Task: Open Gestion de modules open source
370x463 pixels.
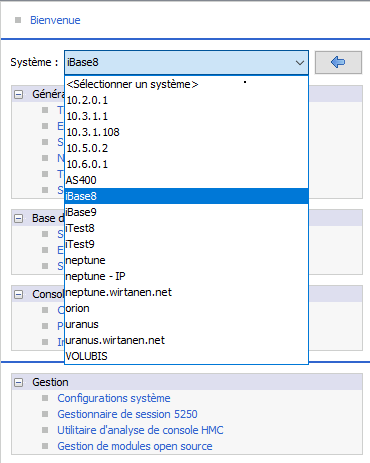Action: tap(135, 446)
